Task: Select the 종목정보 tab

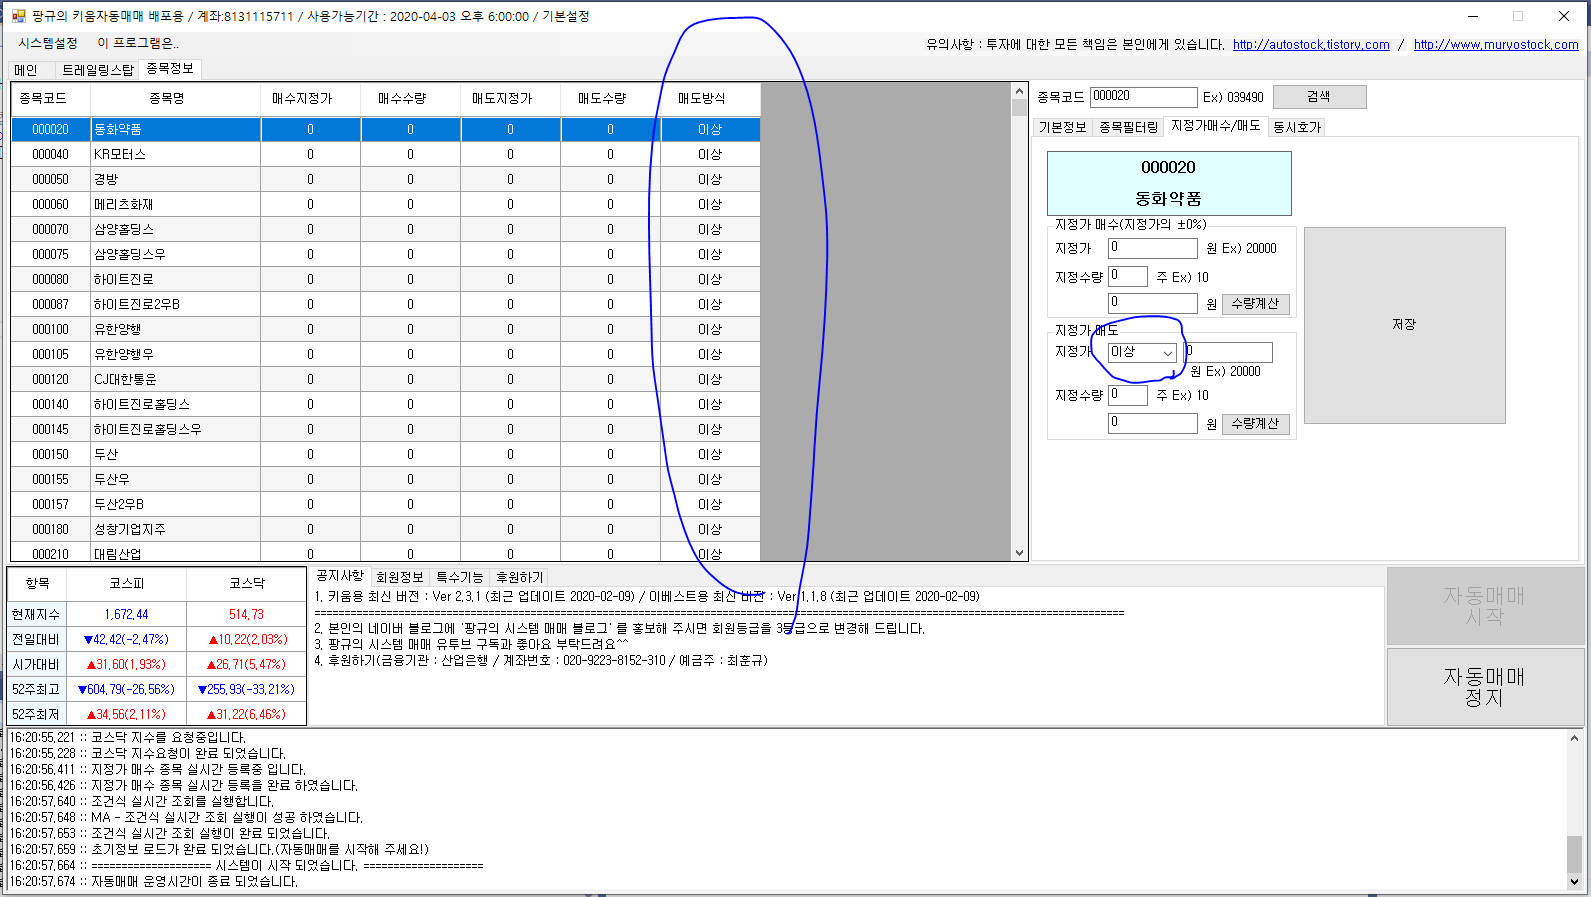Action: pos(170,69)
